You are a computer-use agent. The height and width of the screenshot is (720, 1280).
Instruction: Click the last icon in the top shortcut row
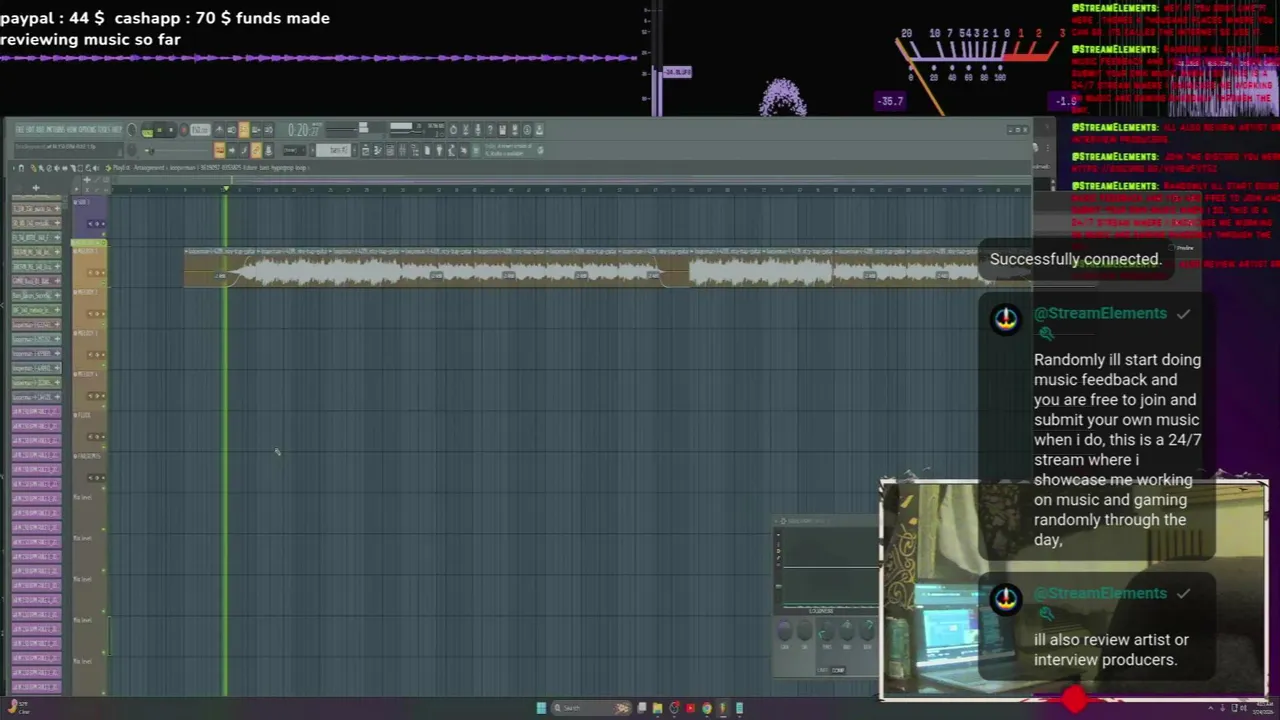click(539, 129)
